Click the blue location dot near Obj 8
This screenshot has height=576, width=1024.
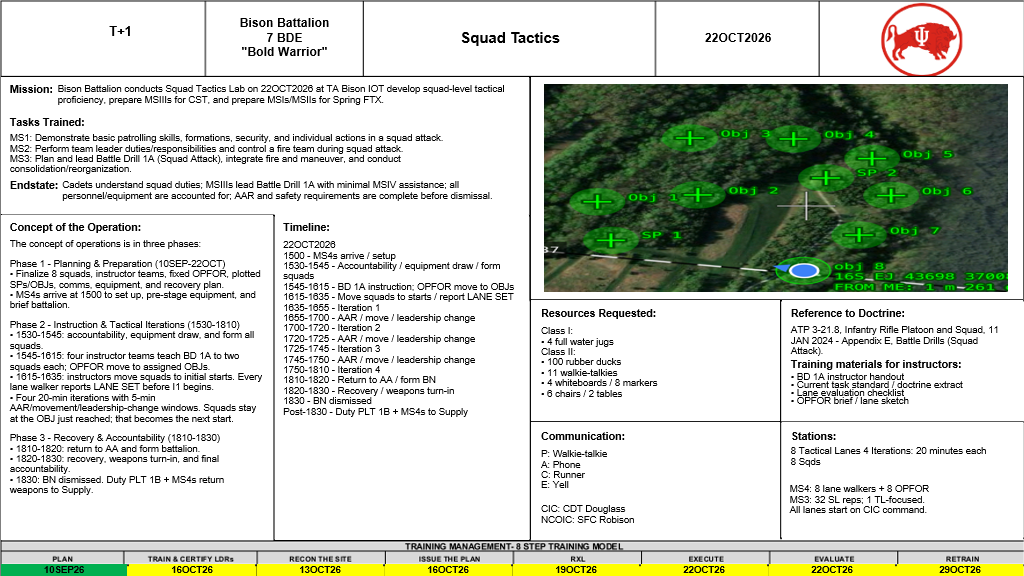[x=804, y=270]
